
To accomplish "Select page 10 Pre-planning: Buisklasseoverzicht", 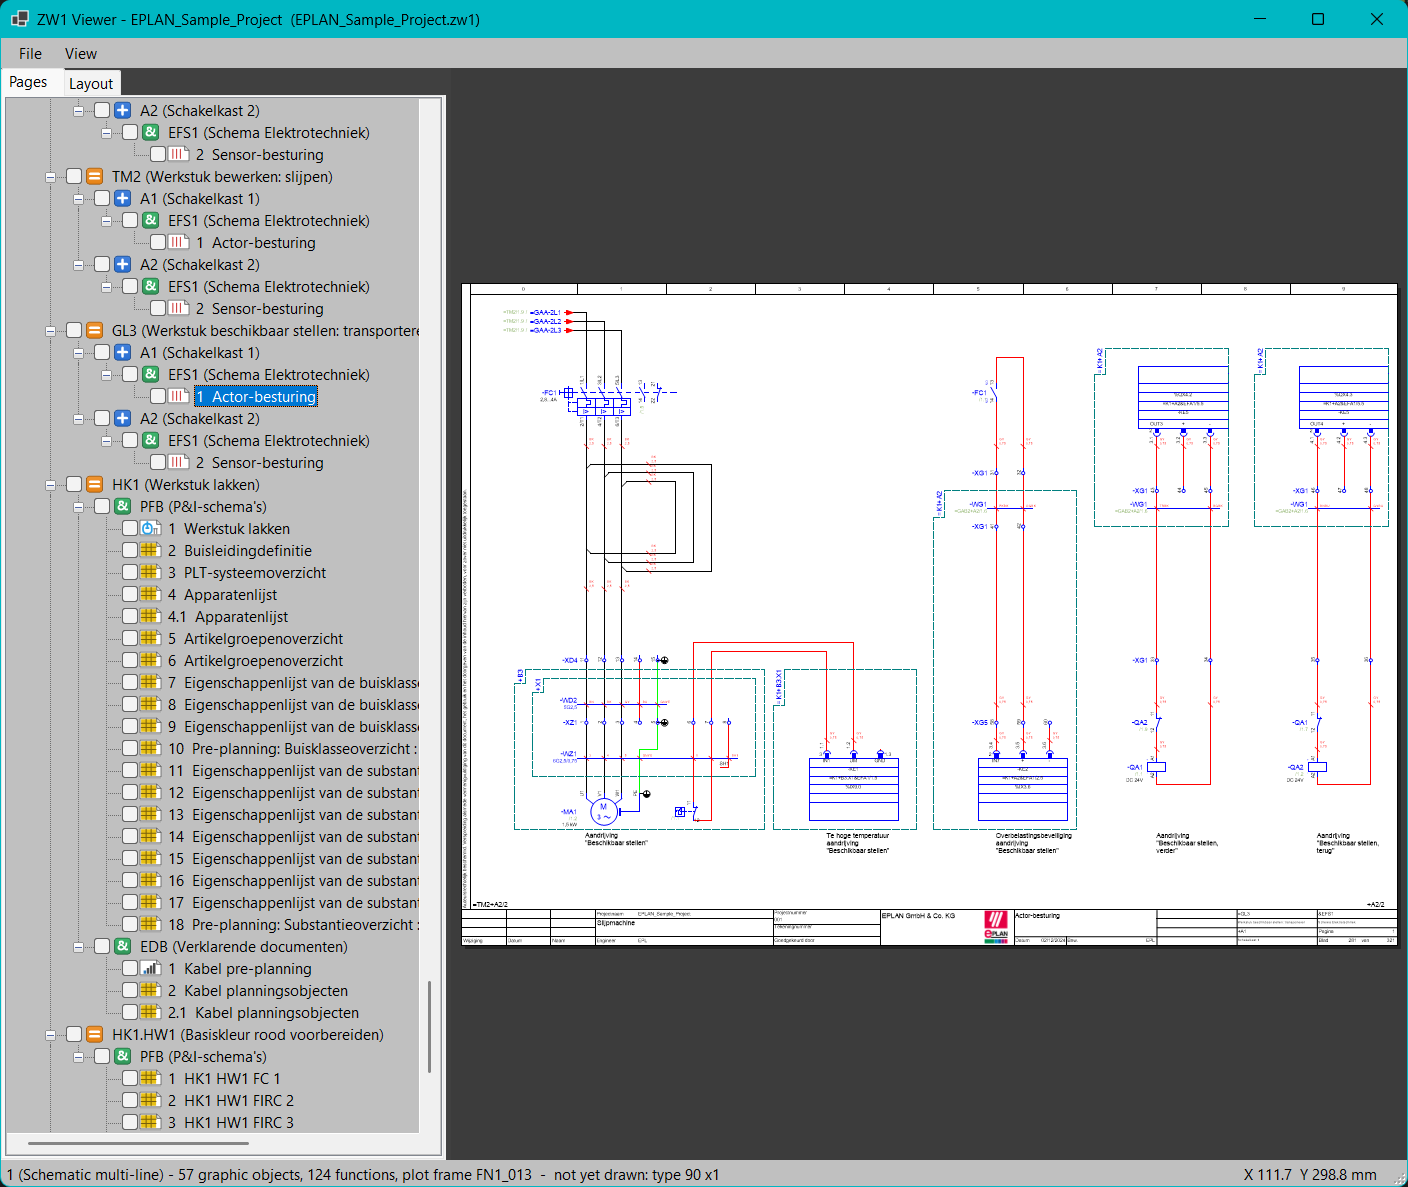I will click(292, 749).
